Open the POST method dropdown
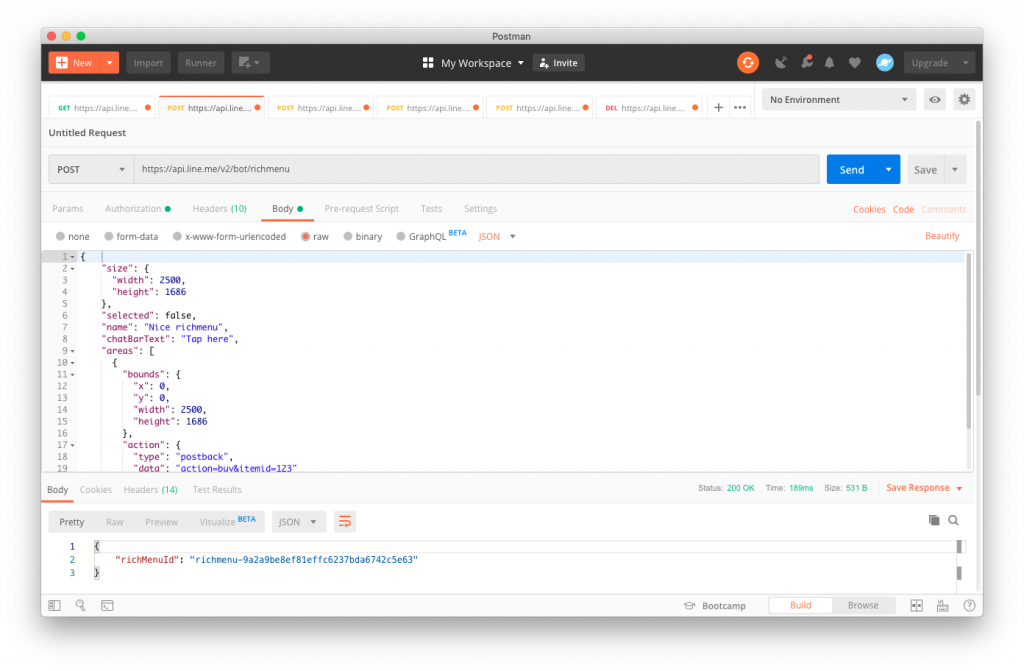 point(91,169)
